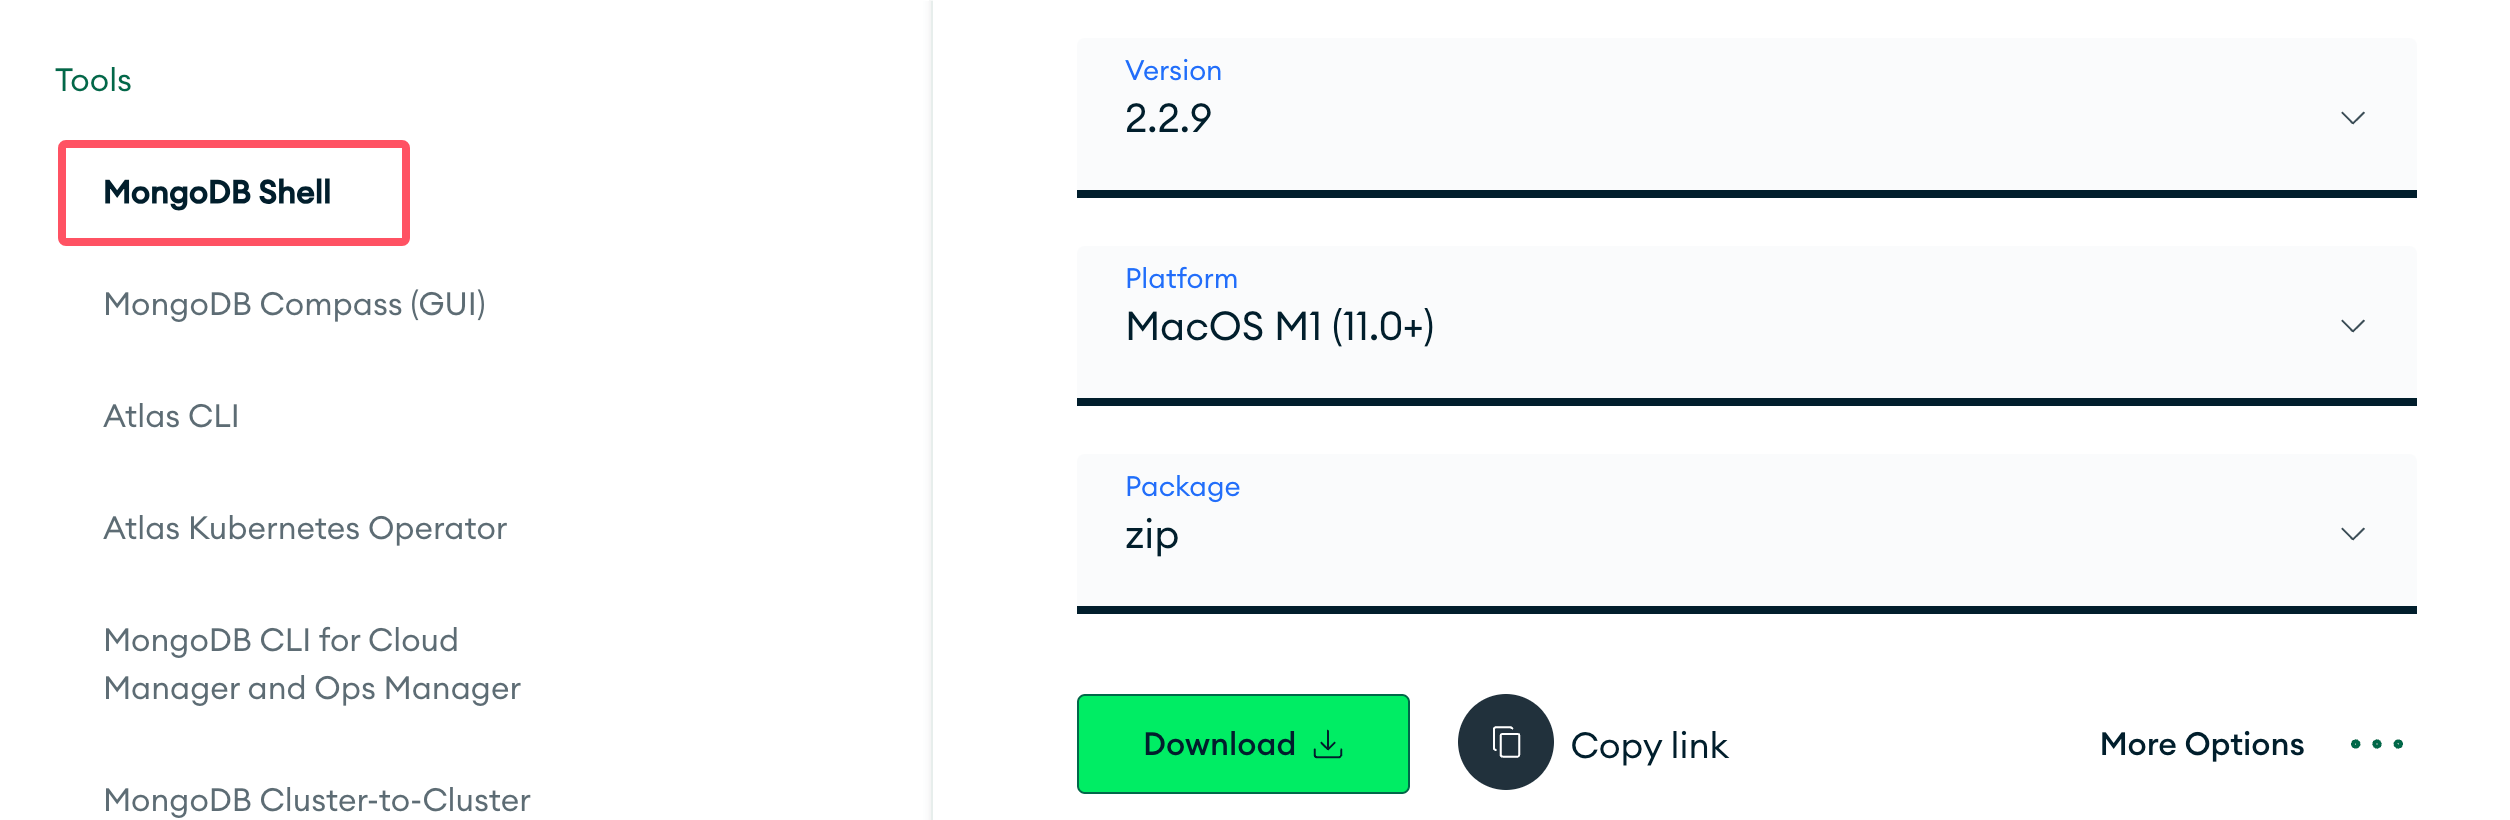2510x820 pixels.
Task: Click the green Download button
Action: [1242, 743]
